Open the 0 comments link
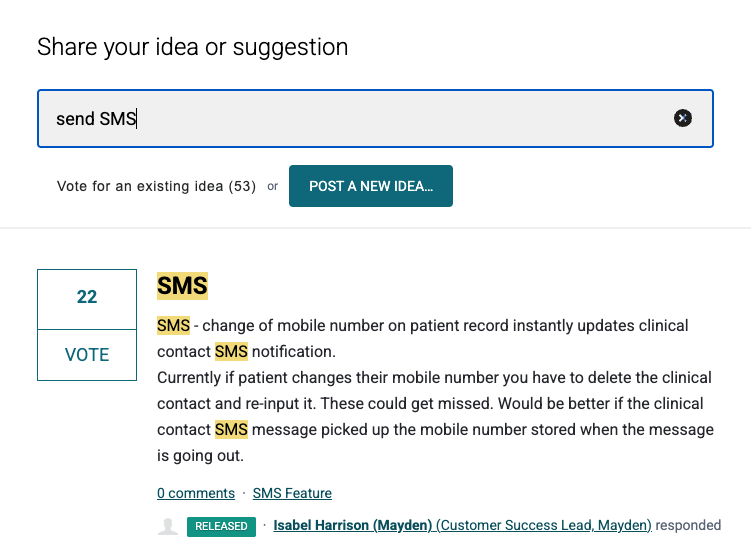 pyautogui.click(x=196, y=493)
